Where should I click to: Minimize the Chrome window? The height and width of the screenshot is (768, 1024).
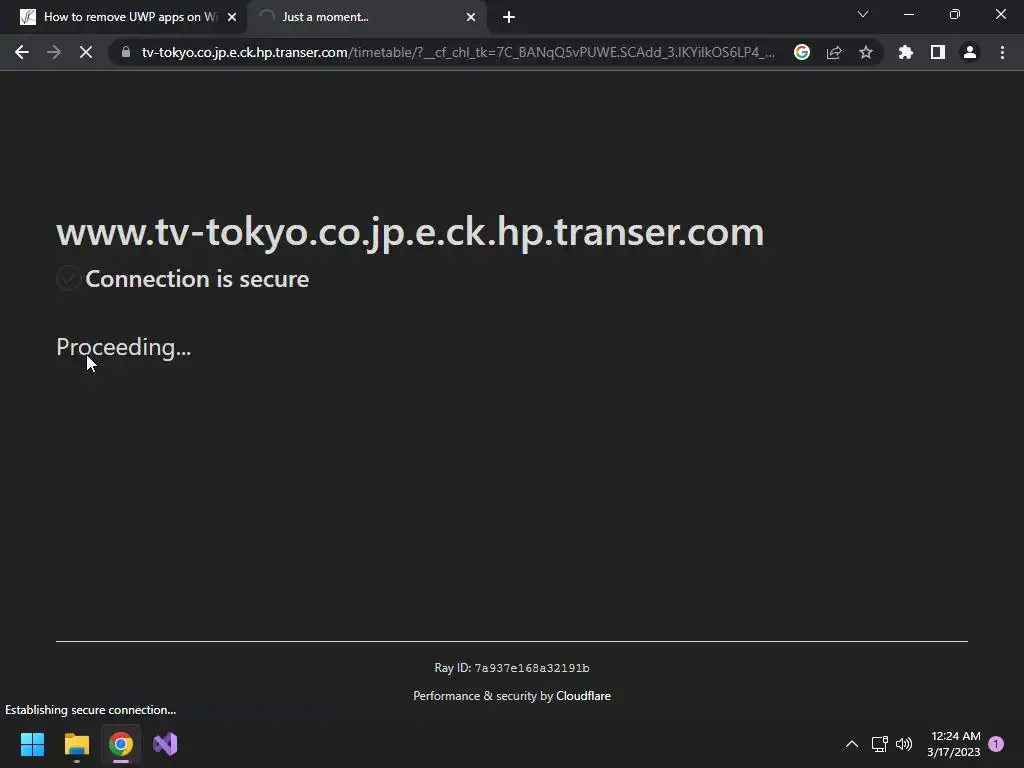tap(908, 14)
